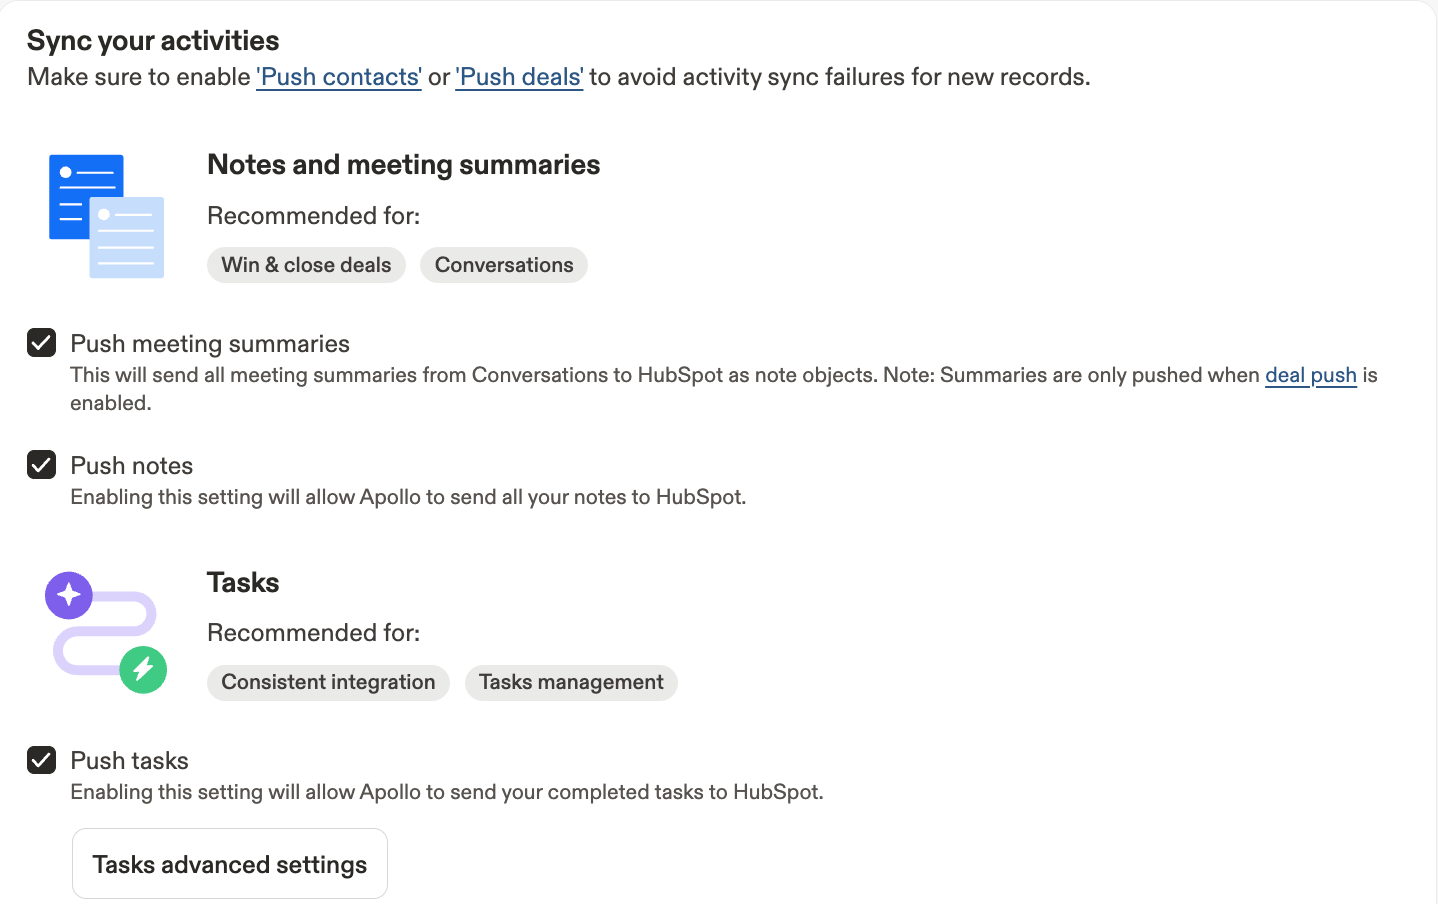Disable the Push notes checkbox

click(41, 465)
